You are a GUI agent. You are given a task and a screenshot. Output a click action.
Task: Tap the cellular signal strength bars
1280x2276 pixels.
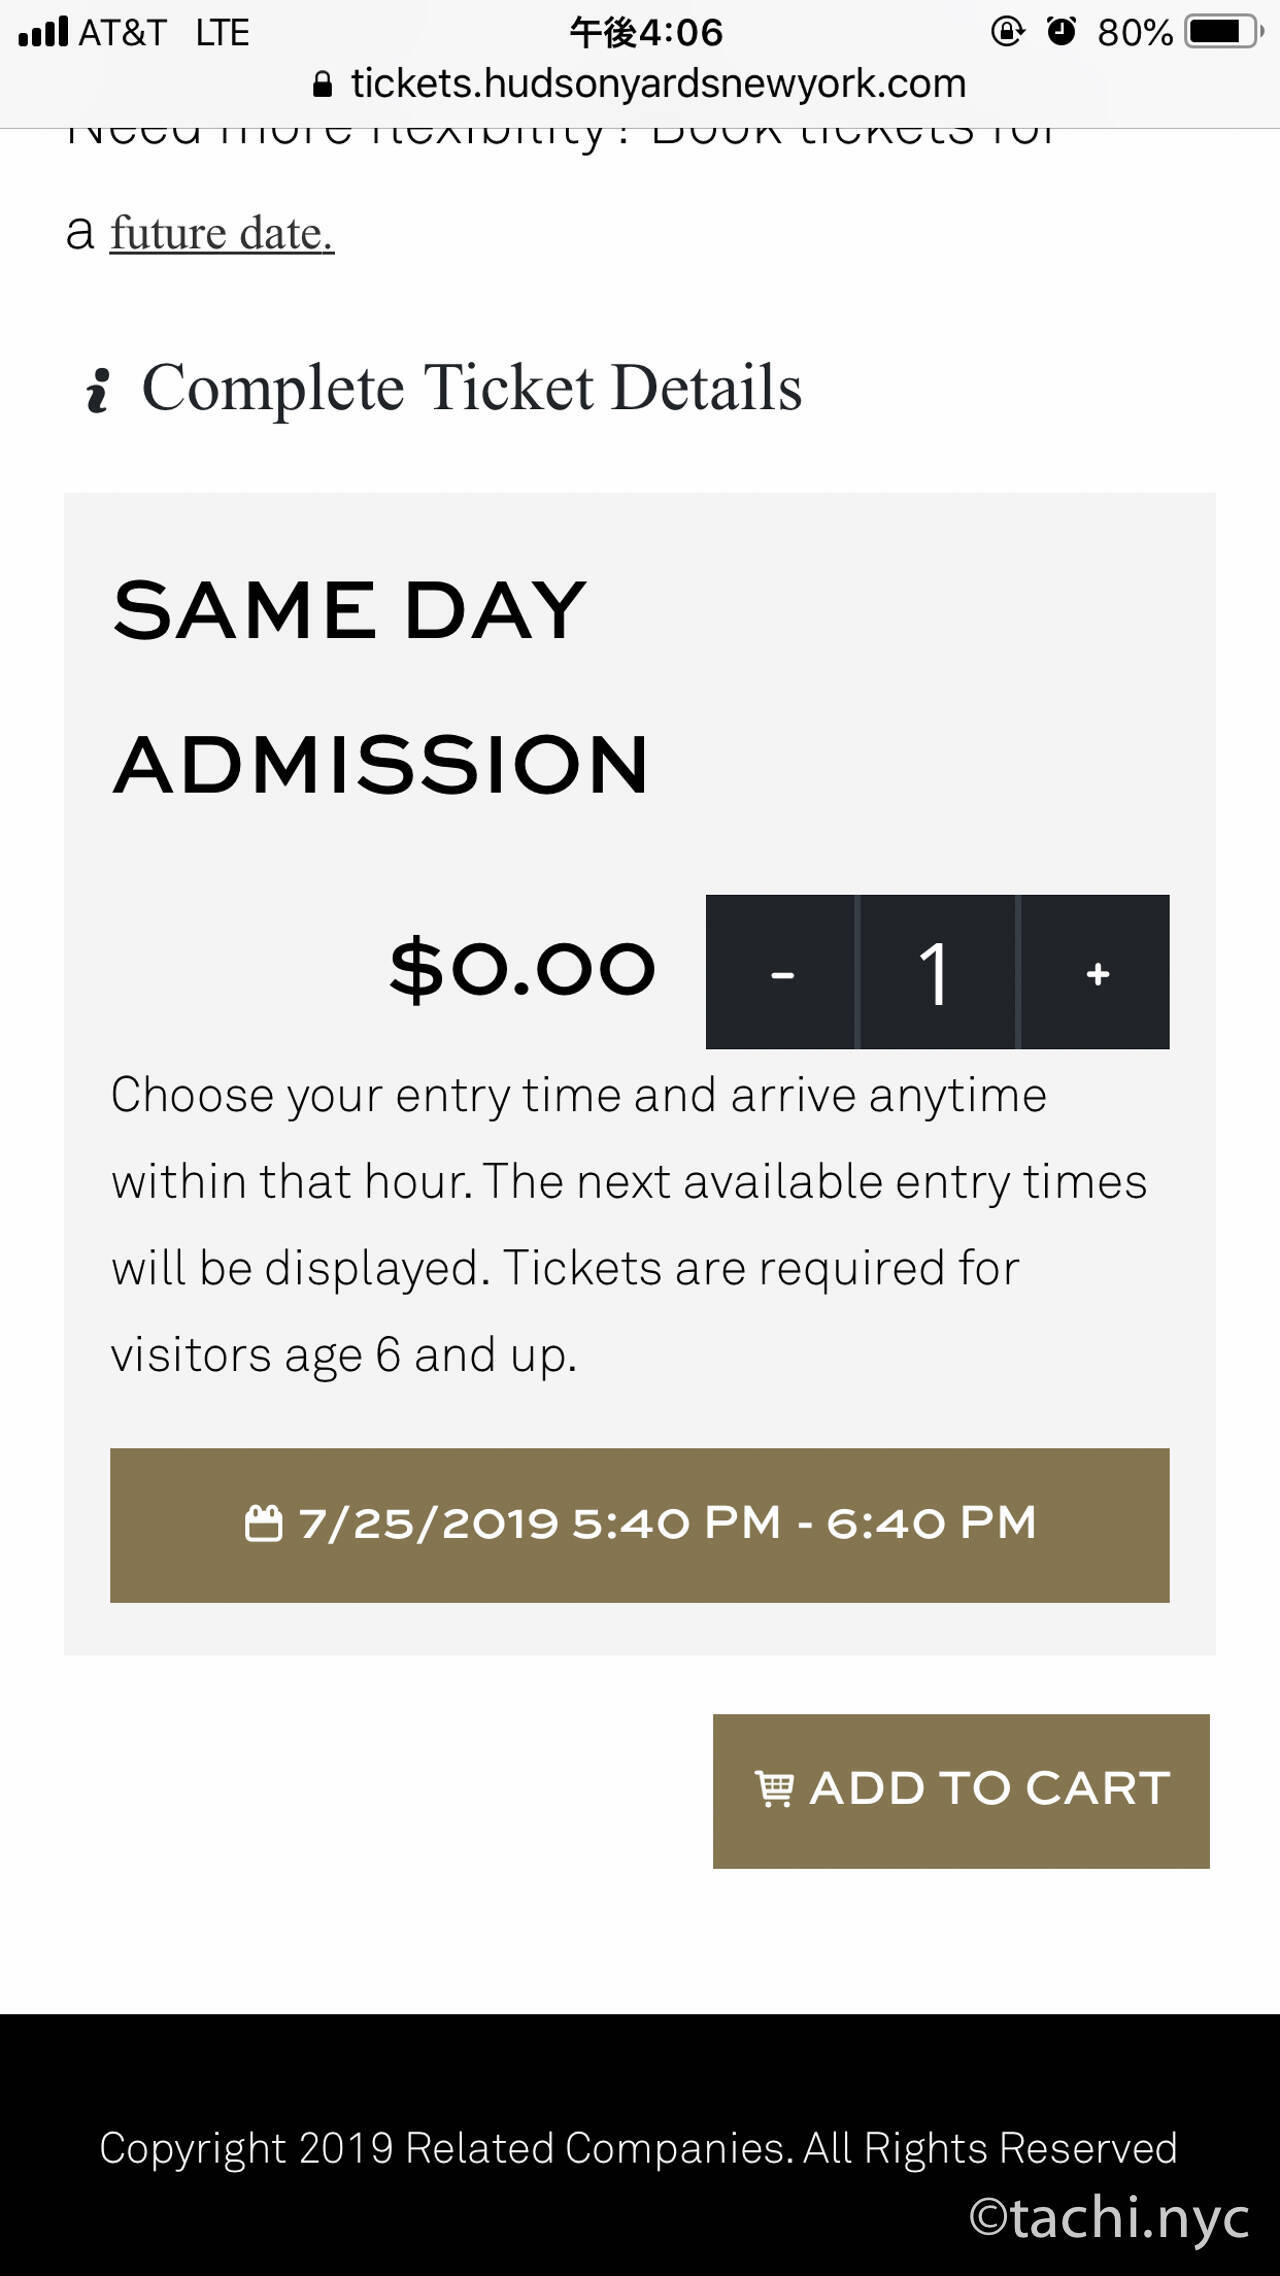[43, 32]
